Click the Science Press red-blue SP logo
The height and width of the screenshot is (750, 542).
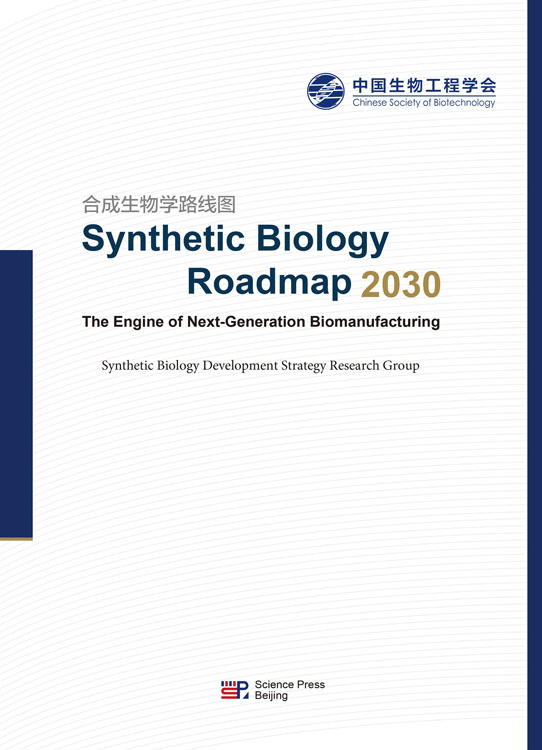234,690
